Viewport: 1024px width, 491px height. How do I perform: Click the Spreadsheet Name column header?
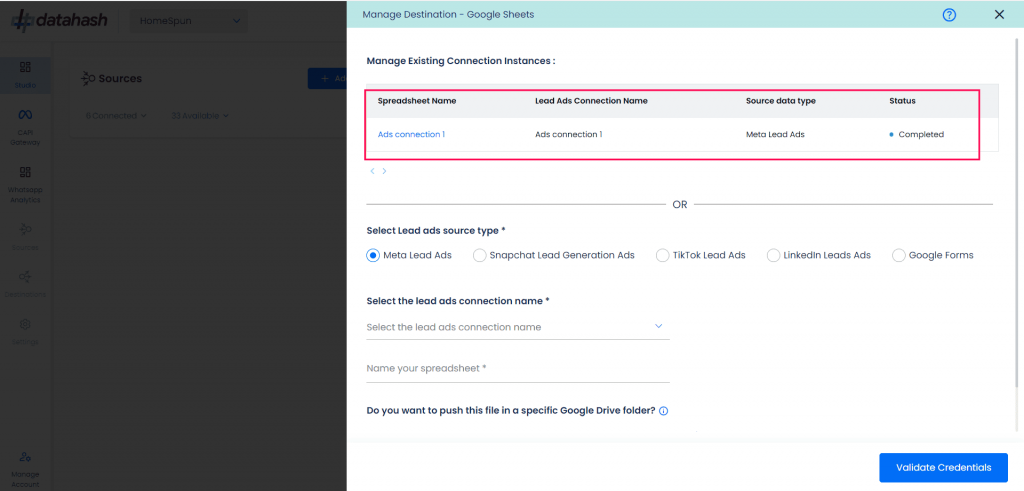(417, 101)
